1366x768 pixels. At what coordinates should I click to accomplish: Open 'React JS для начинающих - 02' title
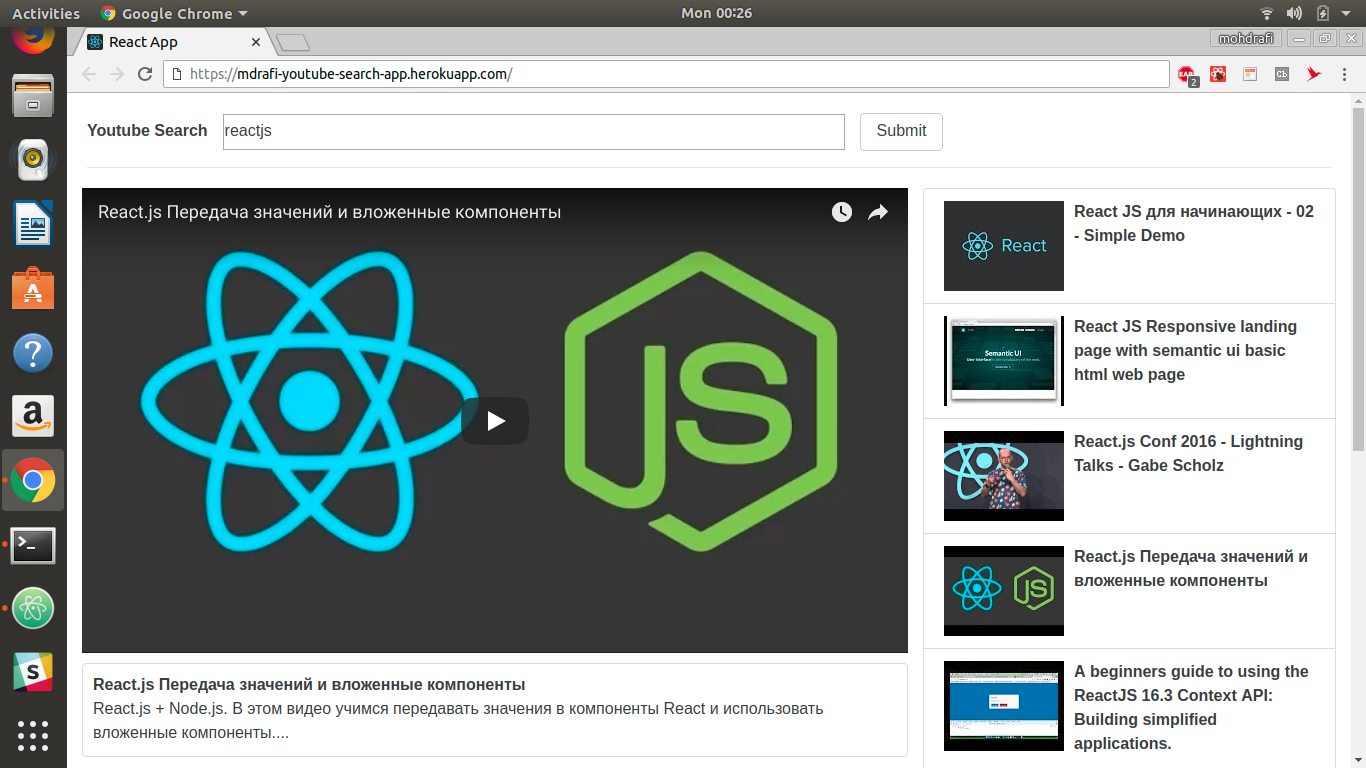(1194, 223)
